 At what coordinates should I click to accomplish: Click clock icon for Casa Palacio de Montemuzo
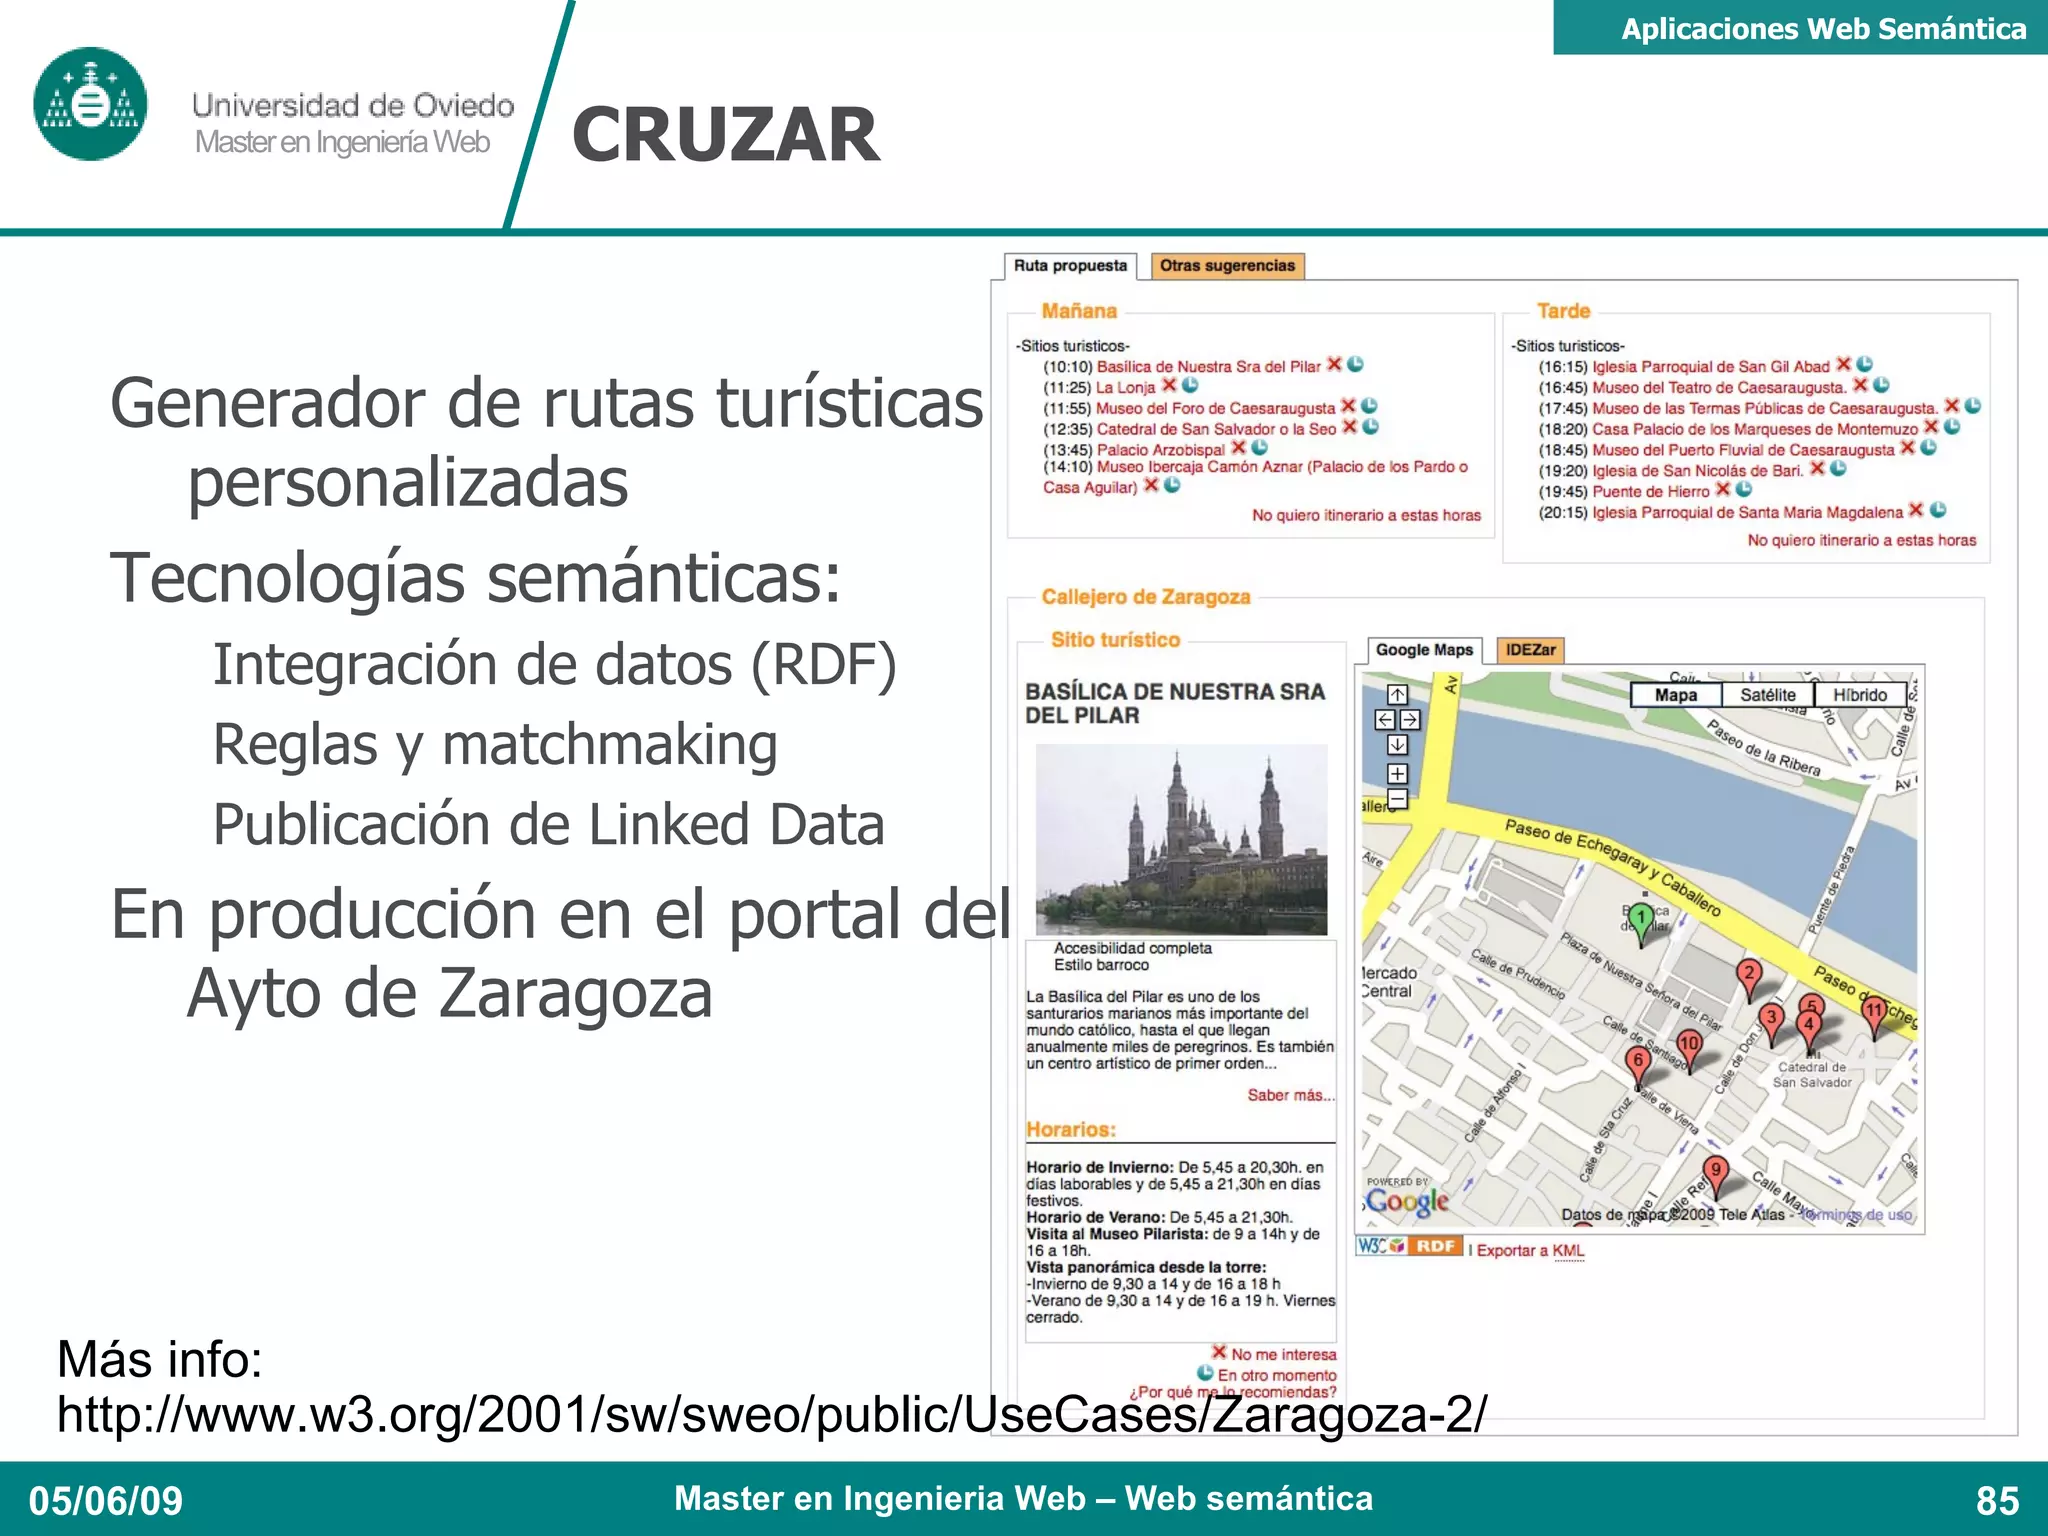1952,427
